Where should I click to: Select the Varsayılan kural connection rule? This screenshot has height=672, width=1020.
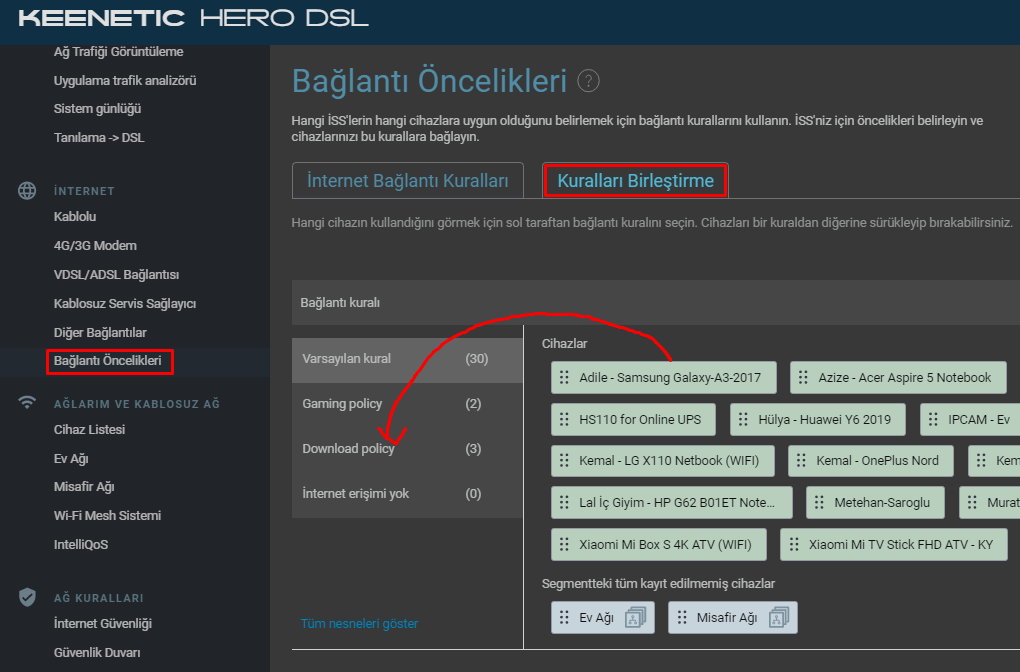click(x=407, y=359)
